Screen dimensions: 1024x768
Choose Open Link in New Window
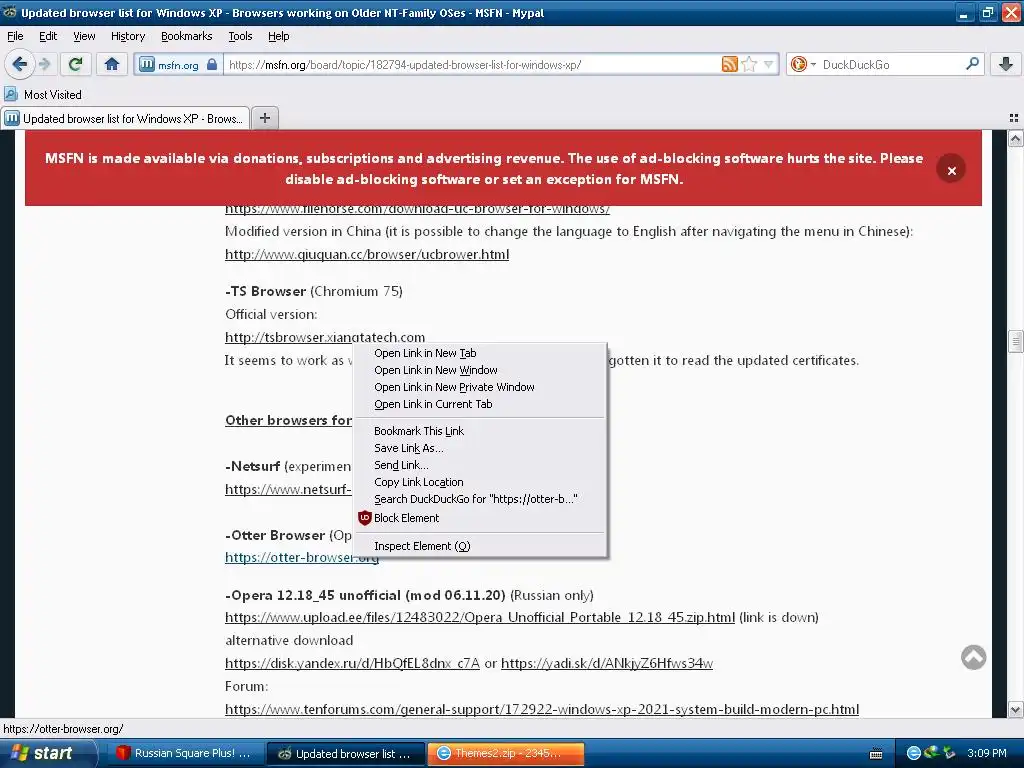480,370
